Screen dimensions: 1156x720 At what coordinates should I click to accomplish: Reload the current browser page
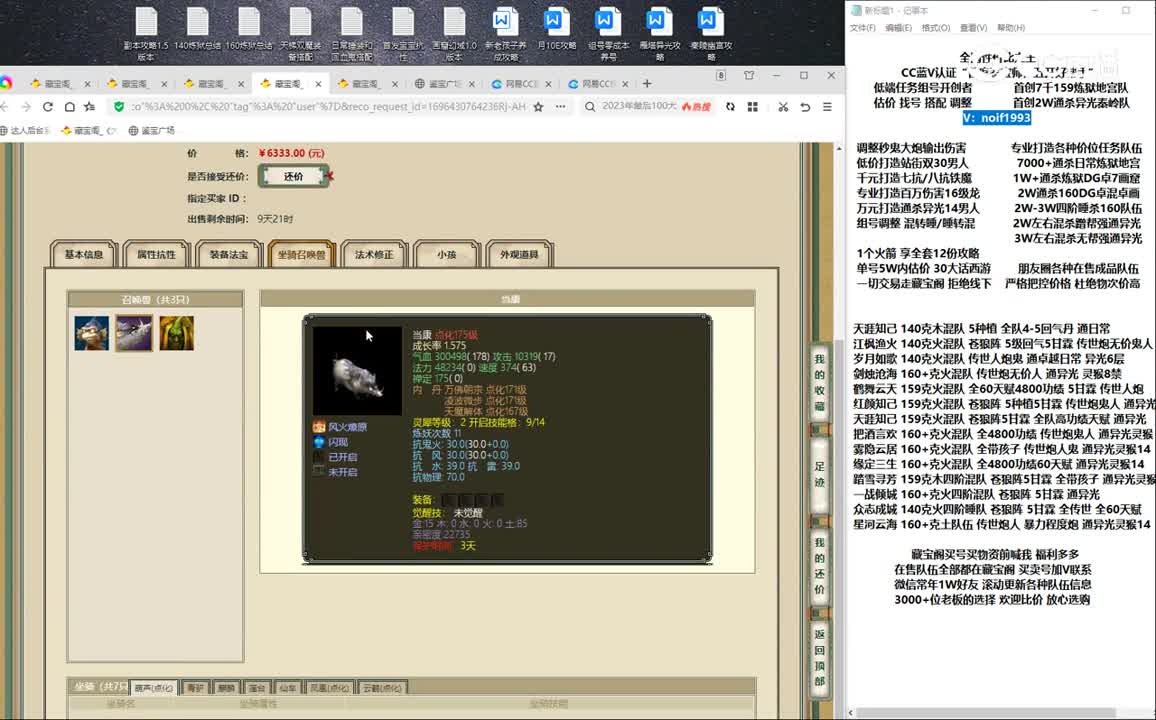48,107
